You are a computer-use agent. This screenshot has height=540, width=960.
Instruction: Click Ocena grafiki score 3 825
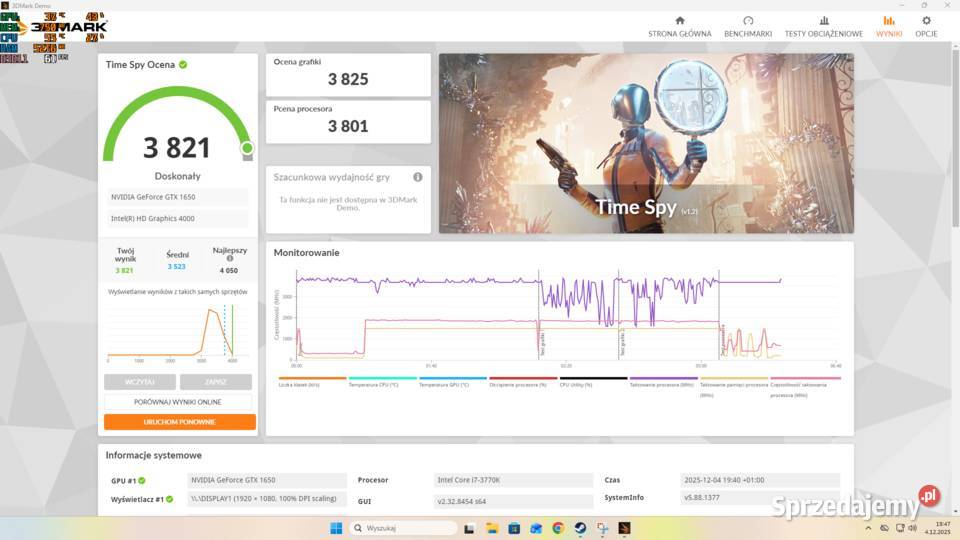pos(348,80)
